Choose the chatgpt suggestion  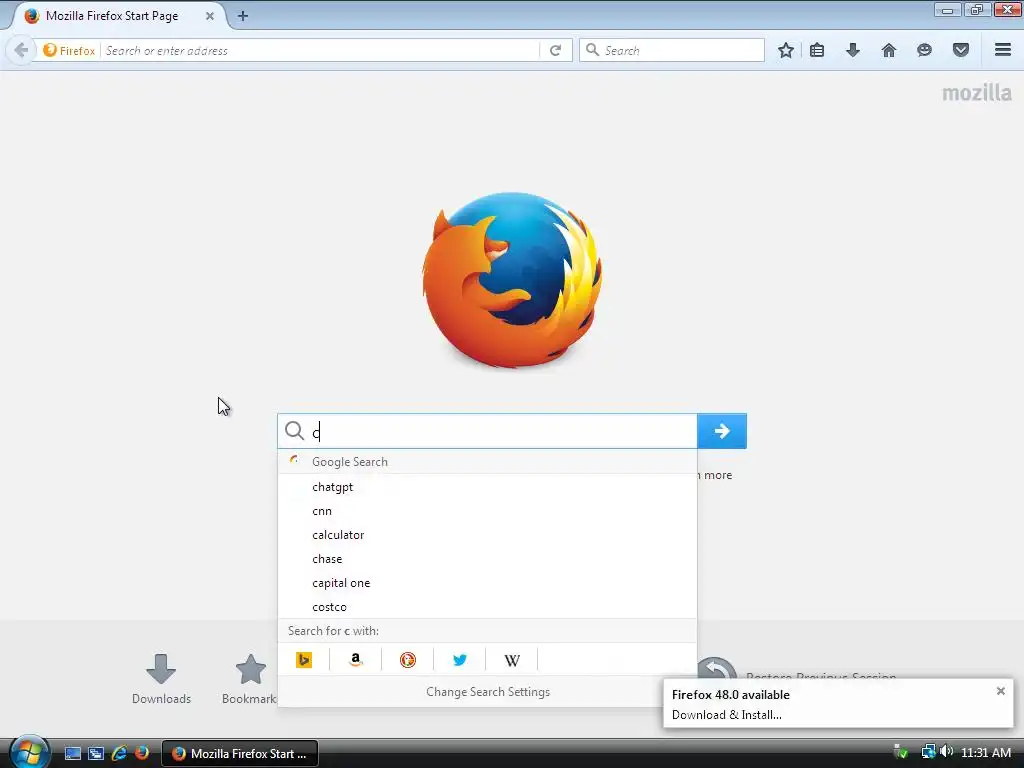tap(487, 487)
